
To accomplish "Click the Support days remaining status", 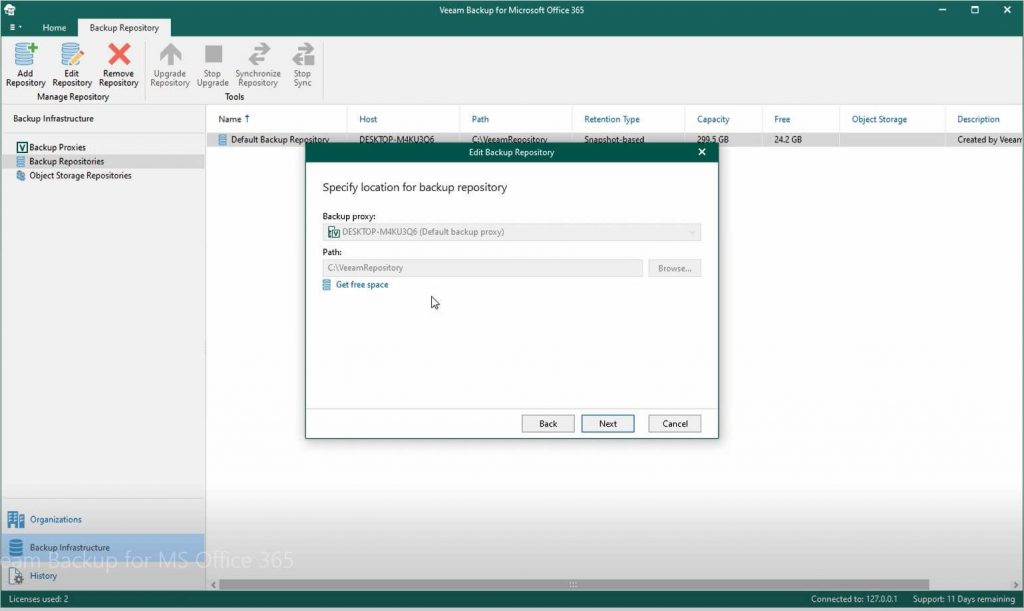I will tap(964, 599).
